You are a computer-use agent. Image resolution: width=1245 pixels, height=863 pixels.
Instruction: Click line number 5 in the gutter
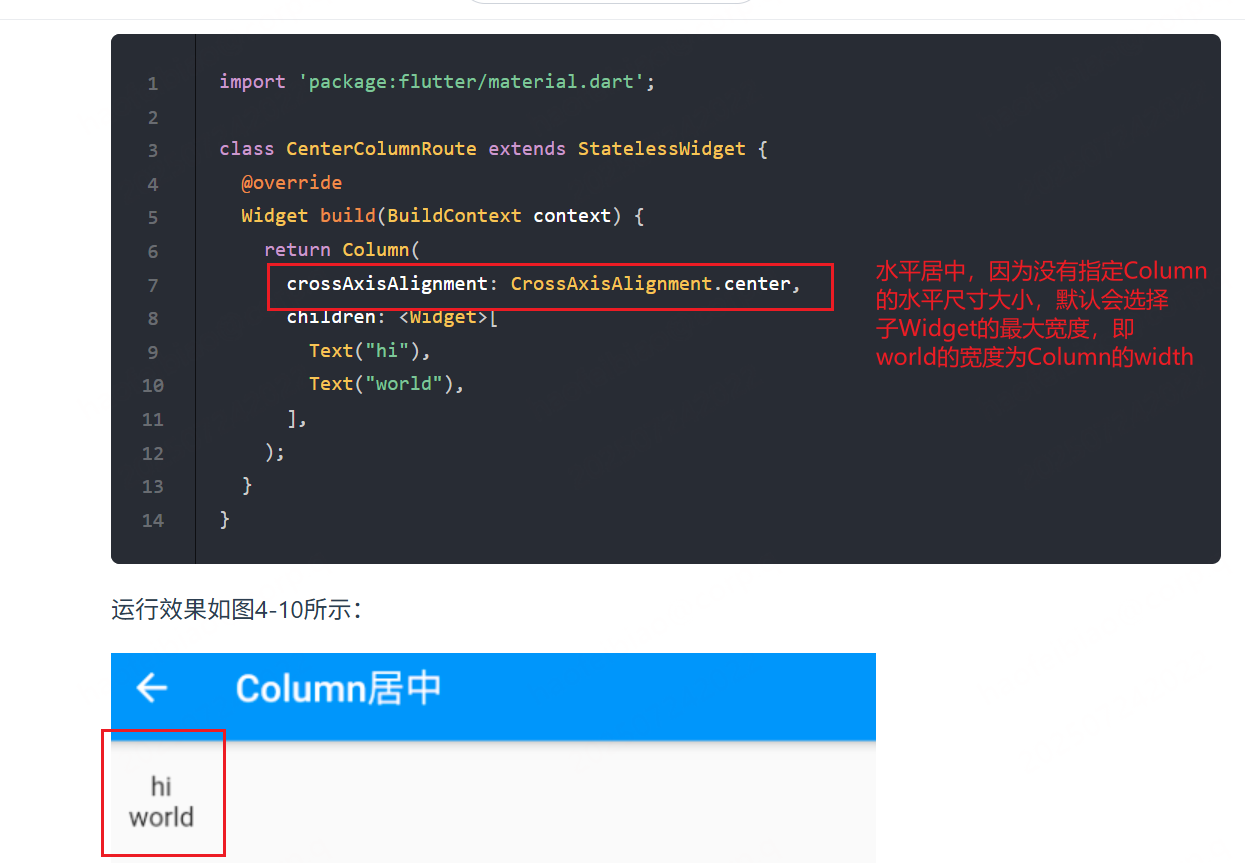(153, 218)
